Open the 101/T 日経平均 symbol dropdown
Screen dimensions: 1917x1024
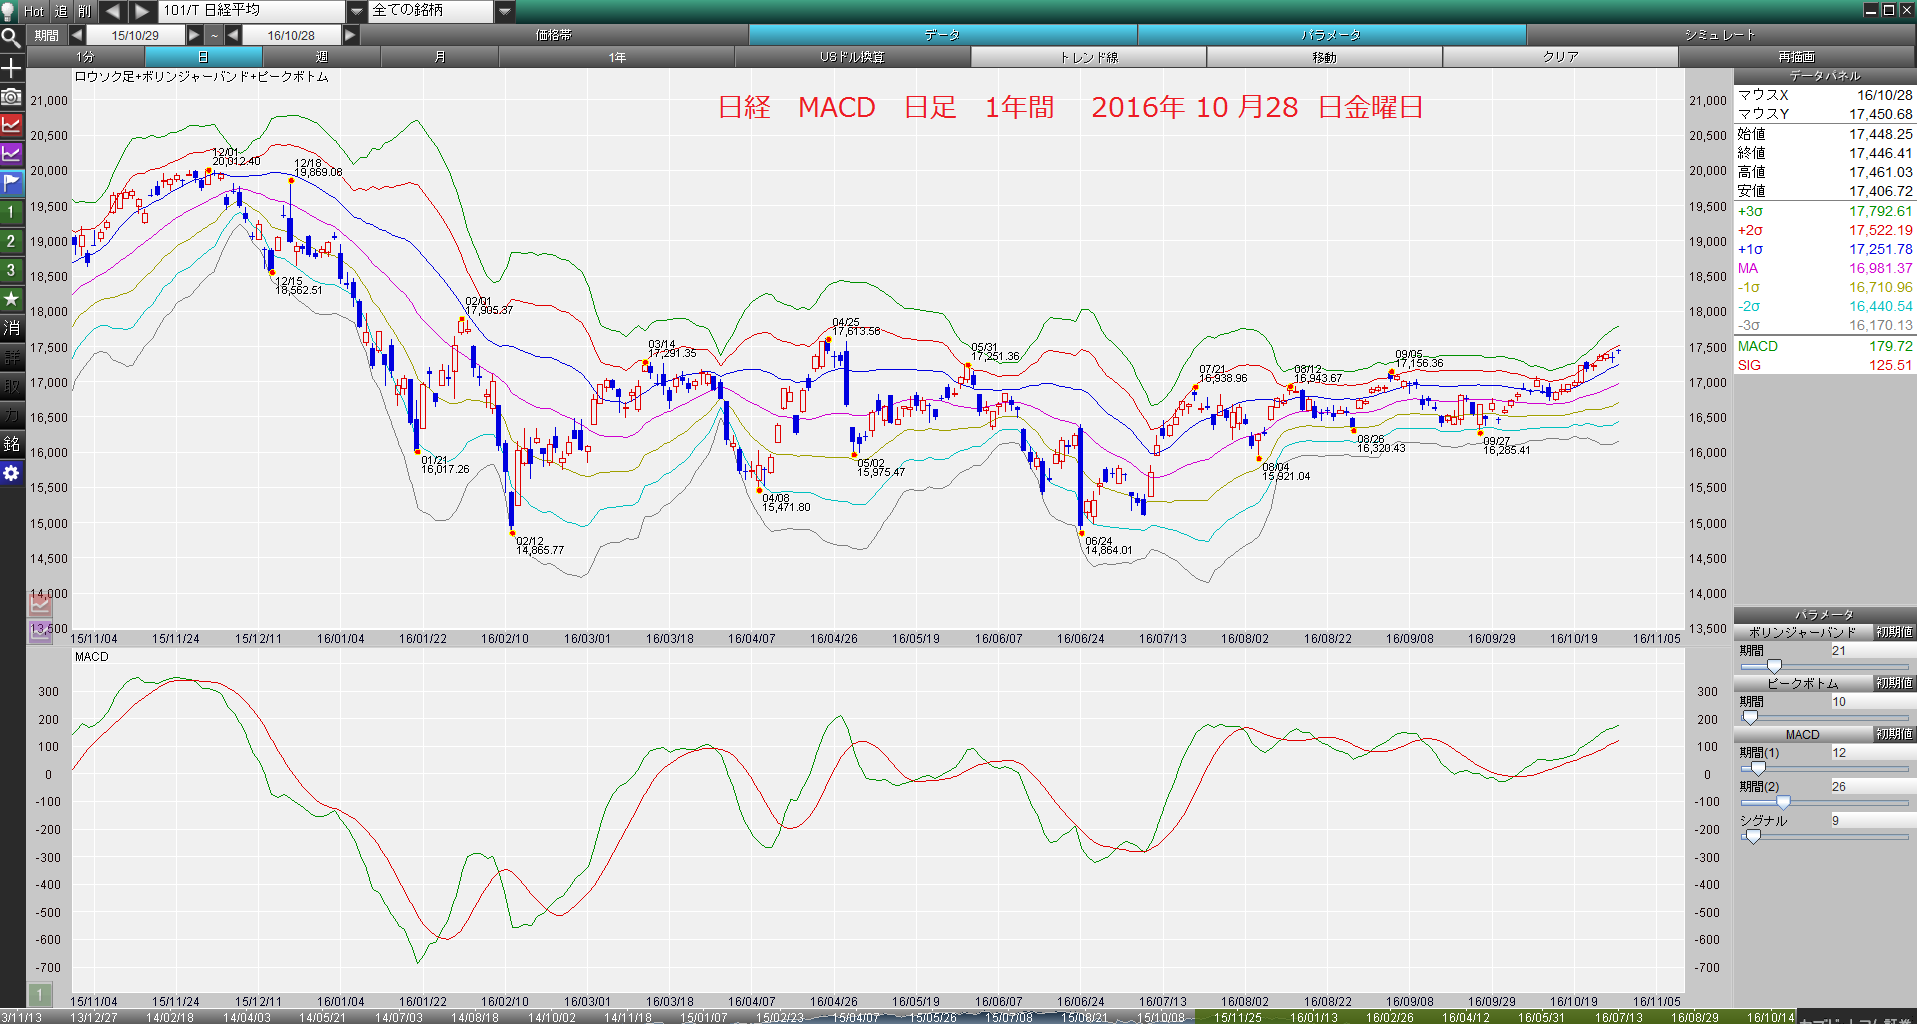(357, 11)
